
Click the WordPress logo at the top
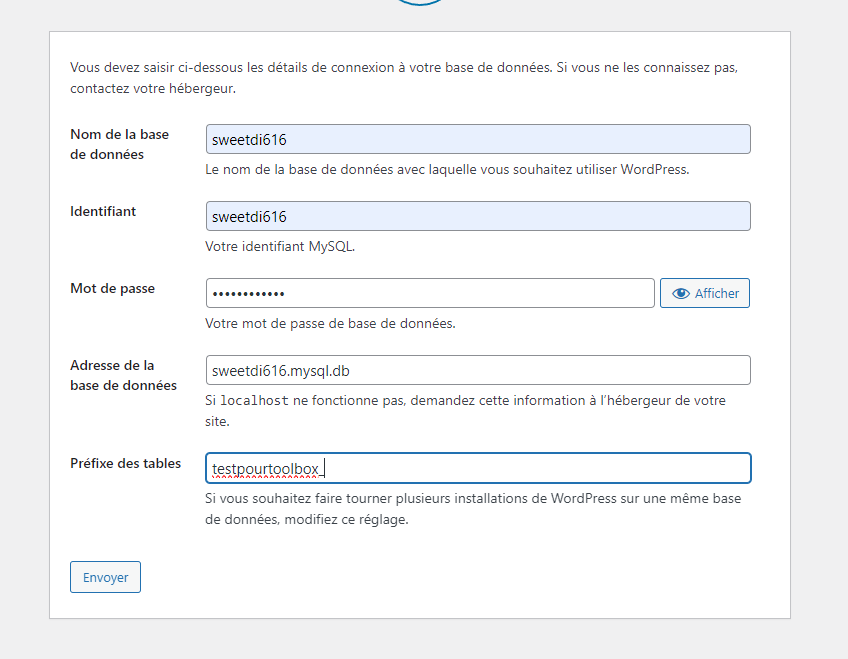tap(421, 3)
